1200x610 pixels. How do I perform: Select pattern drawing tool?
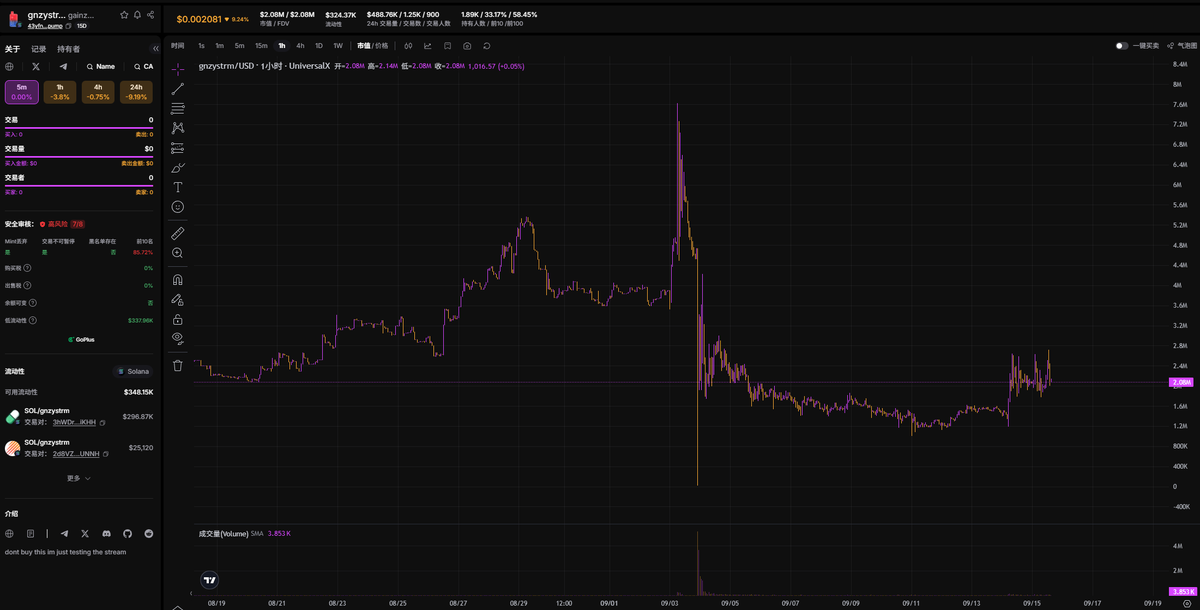click(178, 128)
